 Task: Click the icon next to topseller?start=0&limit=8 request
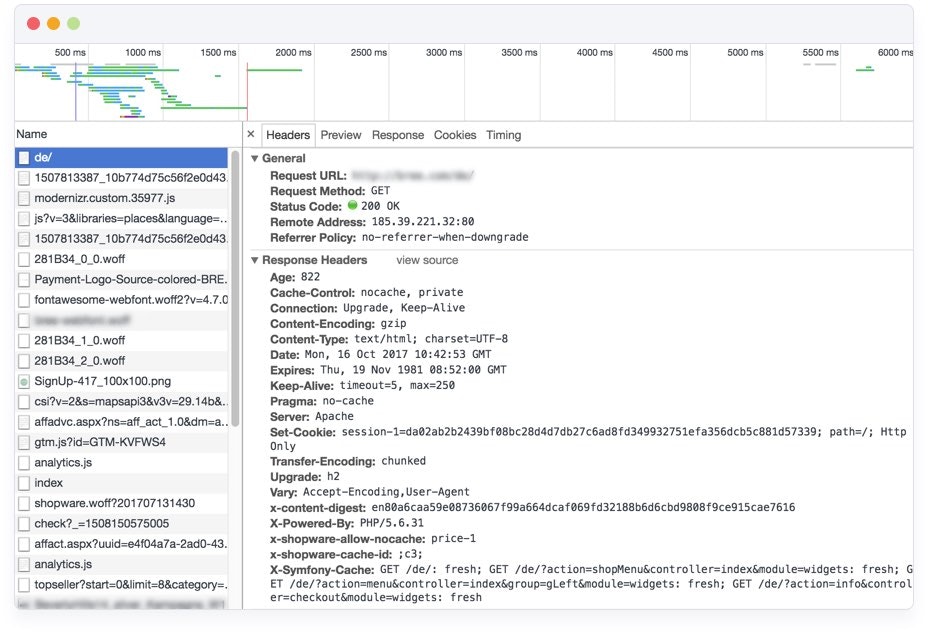23,584
